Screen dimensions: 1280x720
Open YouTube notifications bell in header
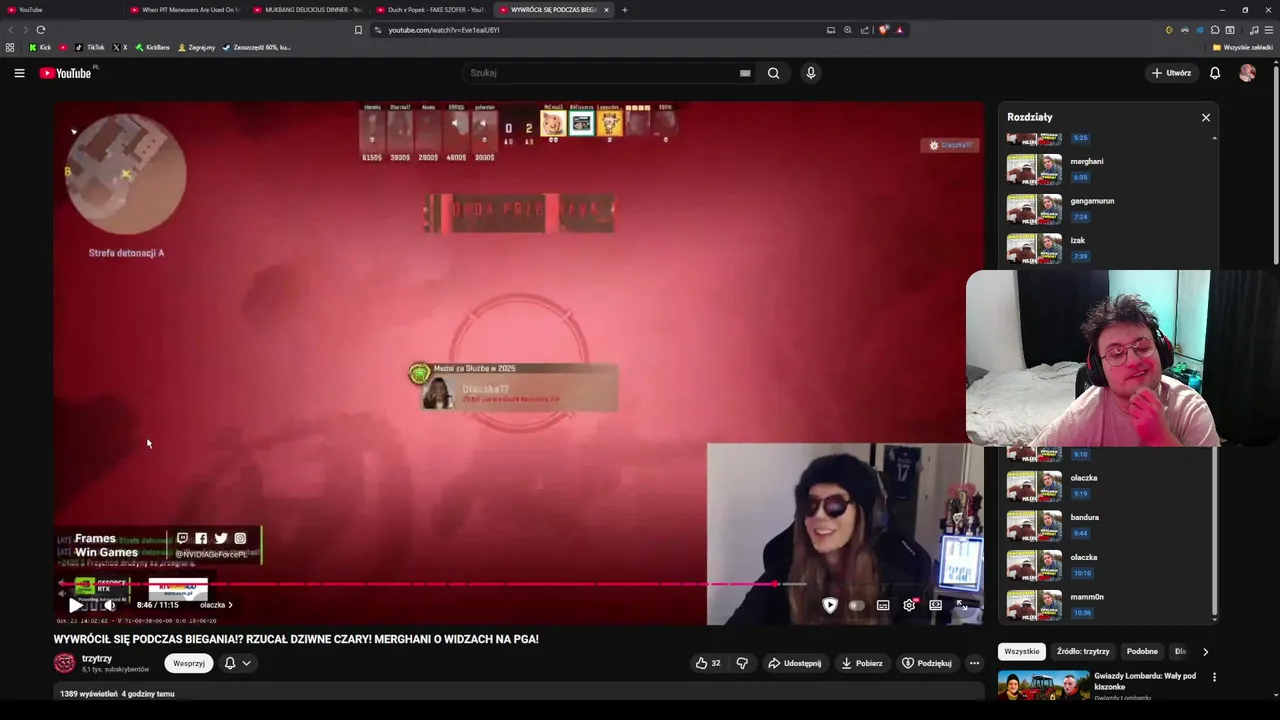[1215, 73]
